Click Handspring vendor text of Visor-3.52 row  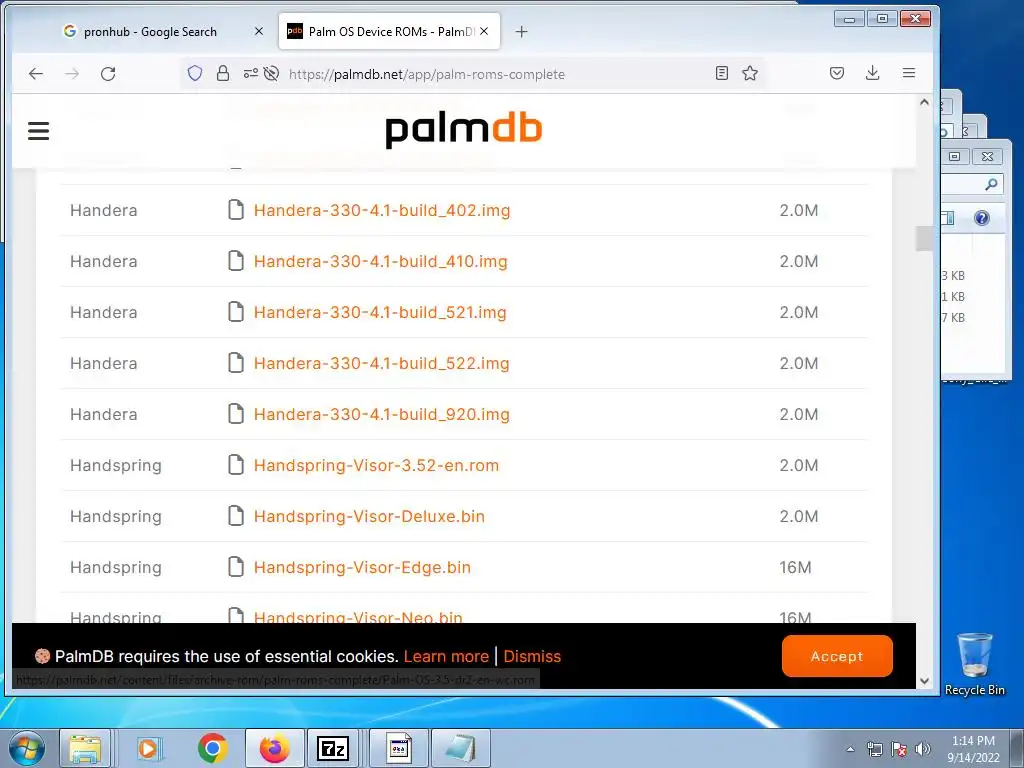point(116,466)
